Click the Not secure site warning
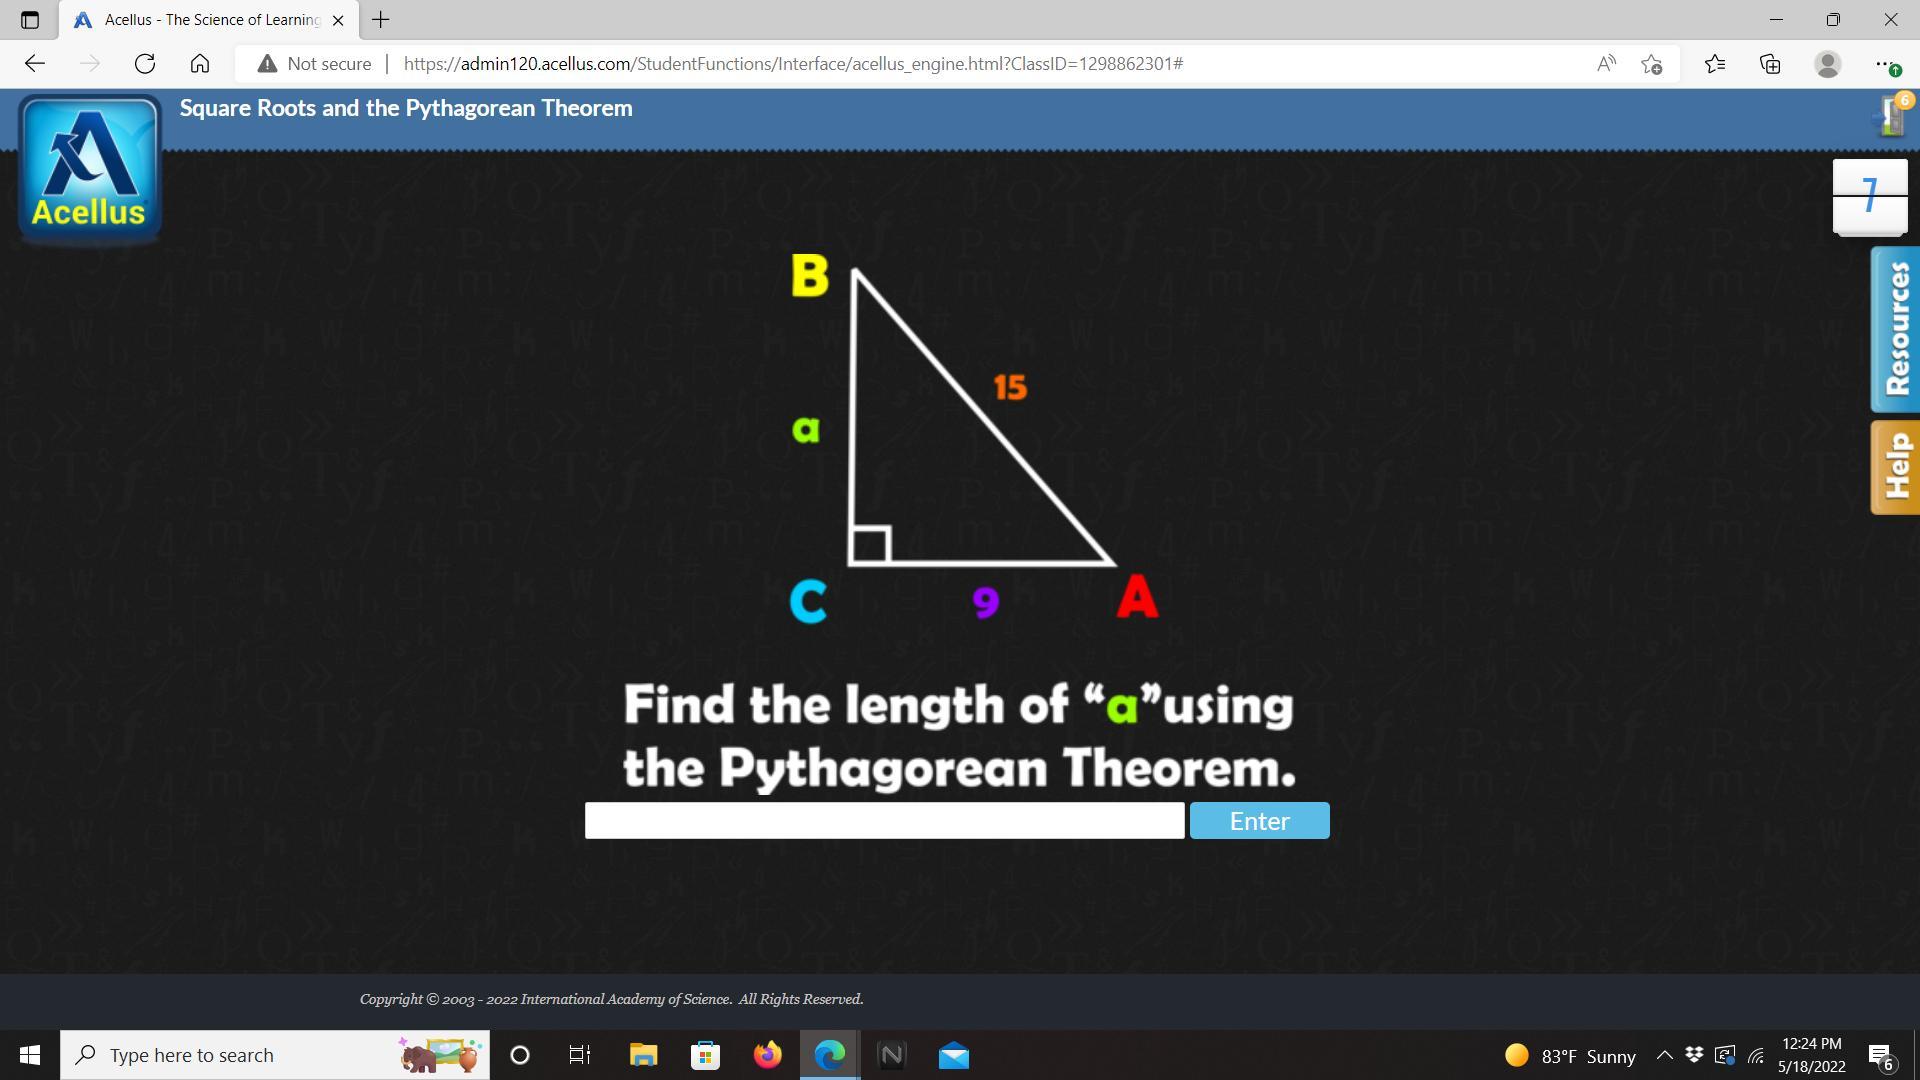 tap(315, 64)
